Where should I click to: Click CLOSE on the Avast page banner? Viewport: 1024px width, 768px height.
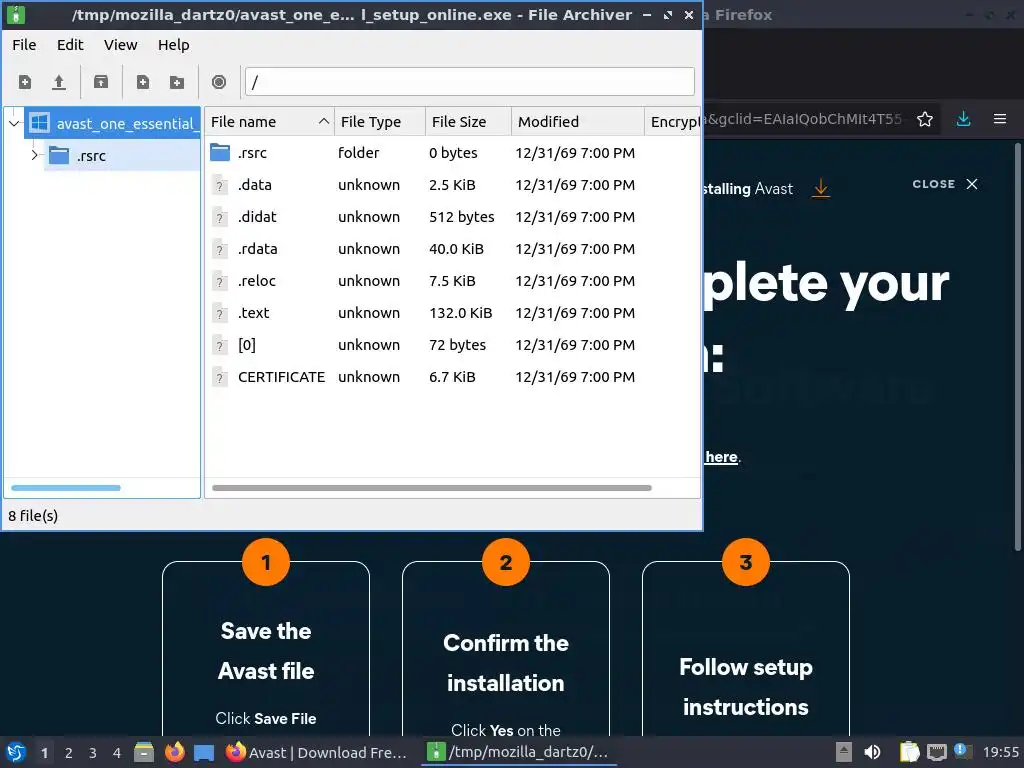[x=945, y=184]
